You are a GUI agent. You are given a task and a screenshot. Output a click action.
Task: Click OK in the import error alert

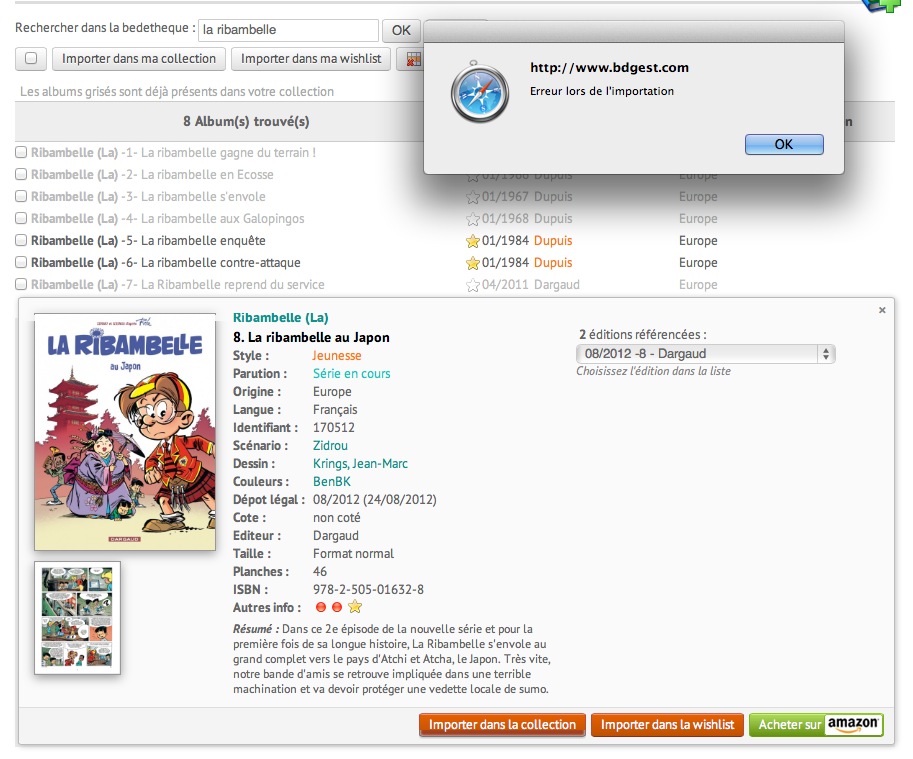[x=784, y=144]
